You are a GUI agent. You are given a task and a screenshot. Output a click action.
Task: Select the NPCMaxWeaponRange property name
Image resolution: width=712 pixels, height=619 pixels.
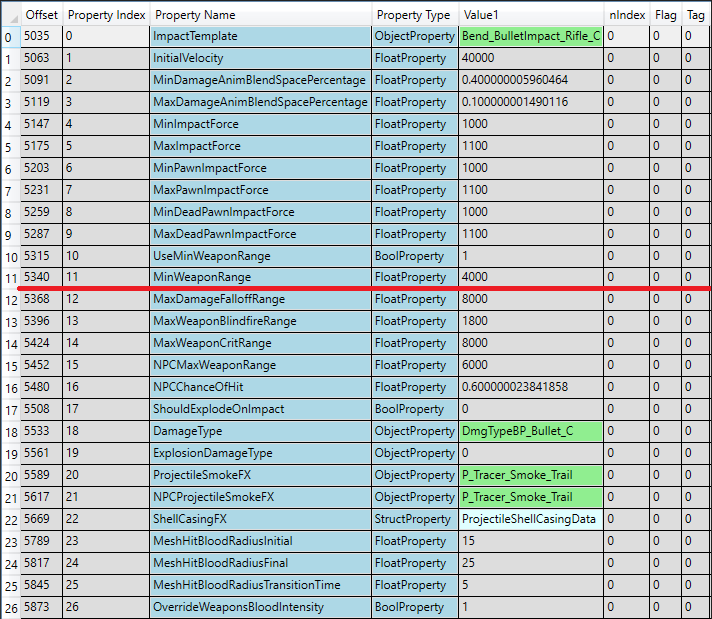[x=261, y=365]
